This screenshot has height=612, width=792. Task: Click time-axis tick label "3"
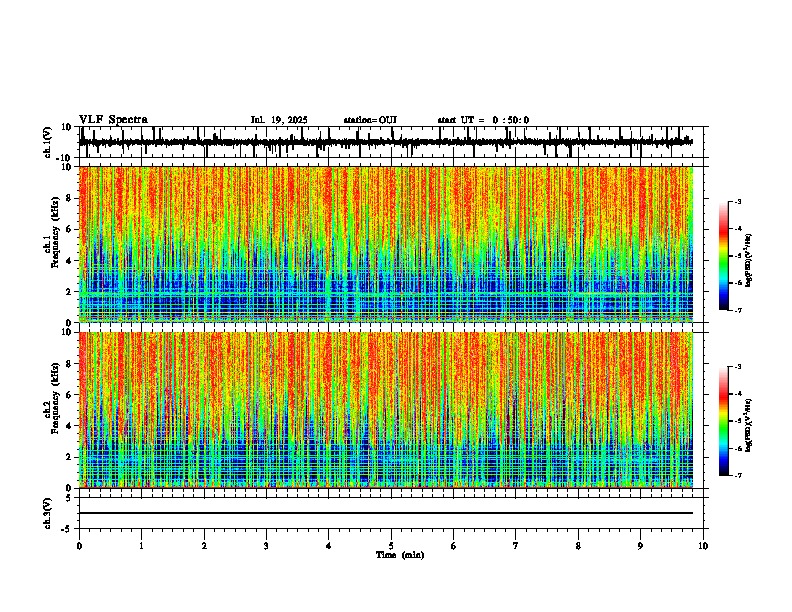click(266, 546)
